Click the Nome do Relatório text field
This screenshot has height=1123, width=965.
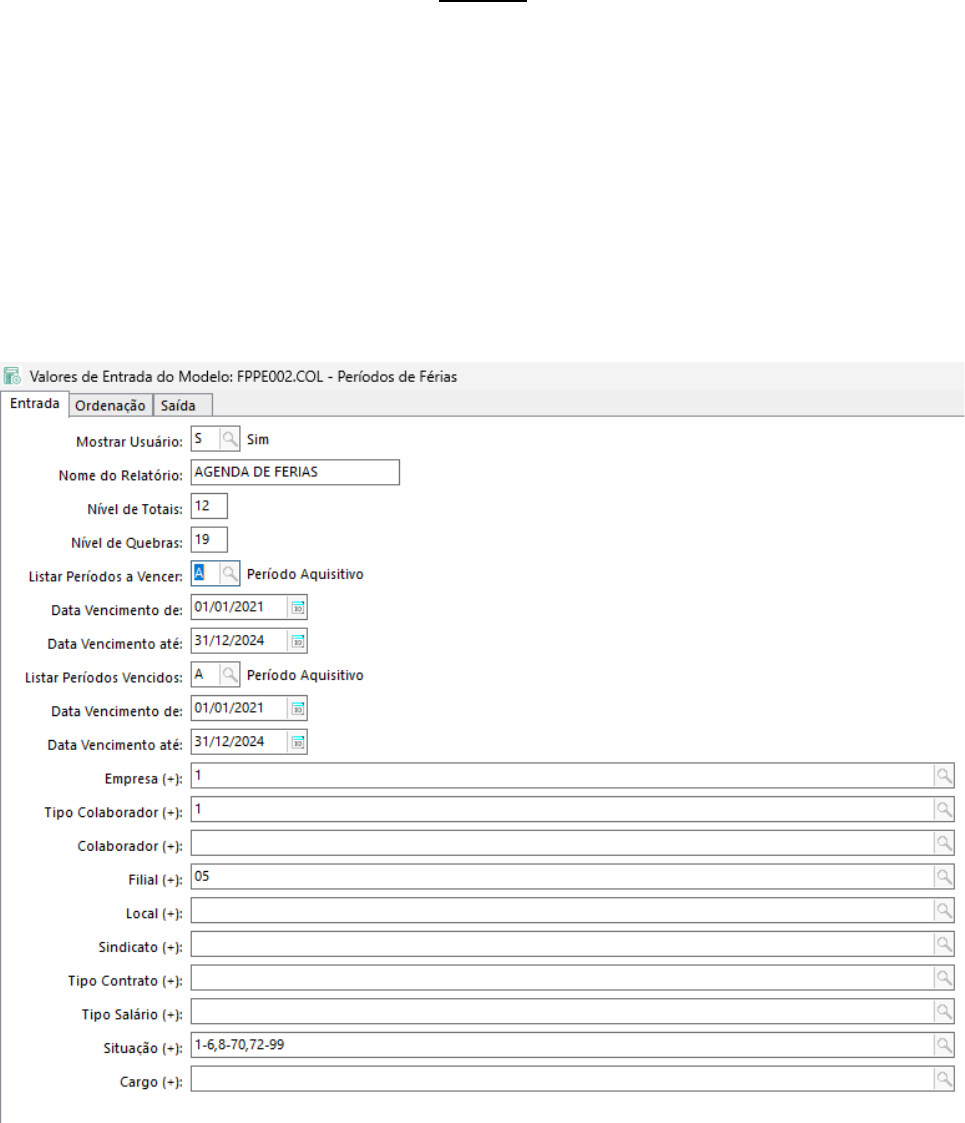point(294,473)
